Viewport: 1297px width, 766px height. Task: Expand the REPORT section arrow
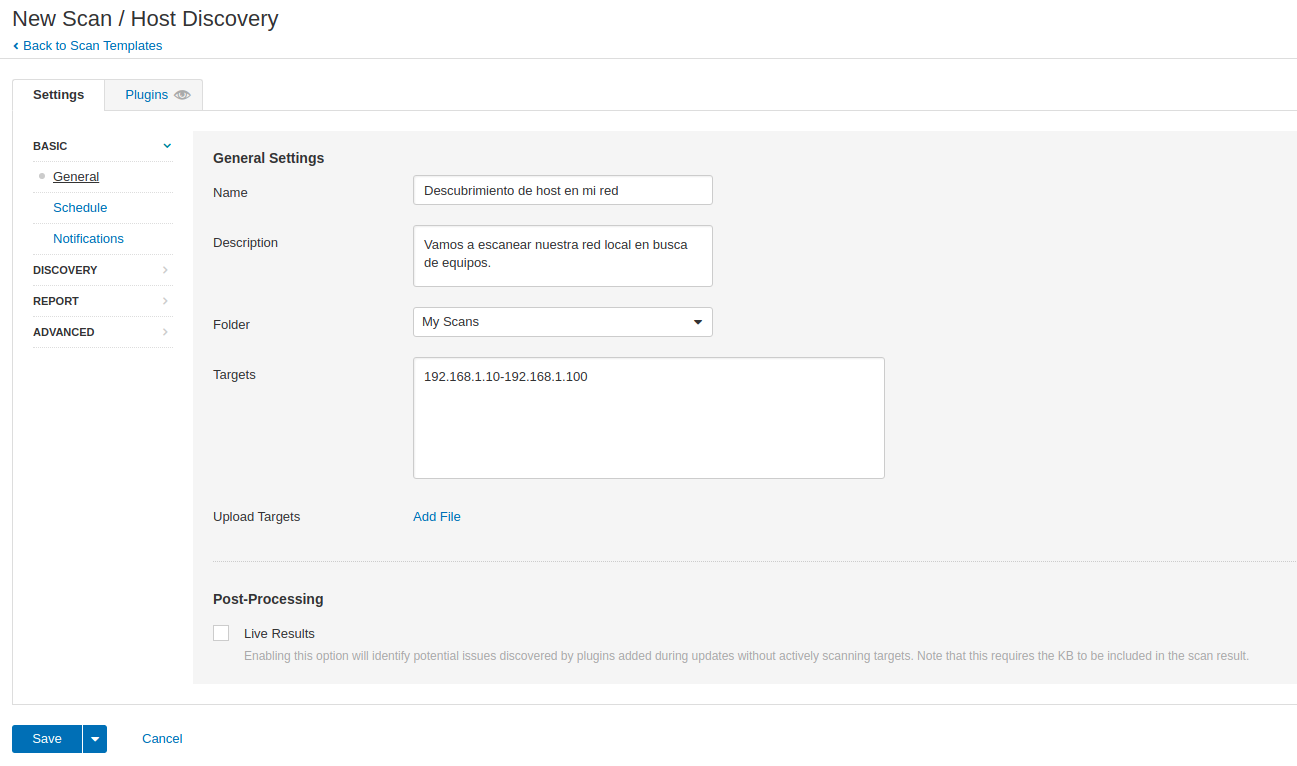coord(166,301)
